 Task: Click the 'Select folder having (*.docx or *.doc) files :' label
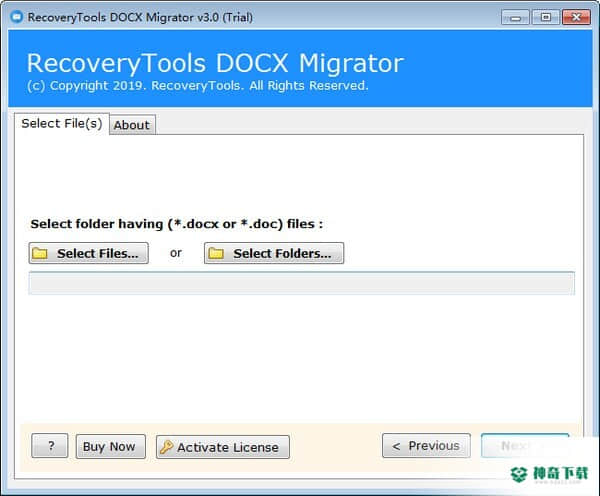[177, 224]
